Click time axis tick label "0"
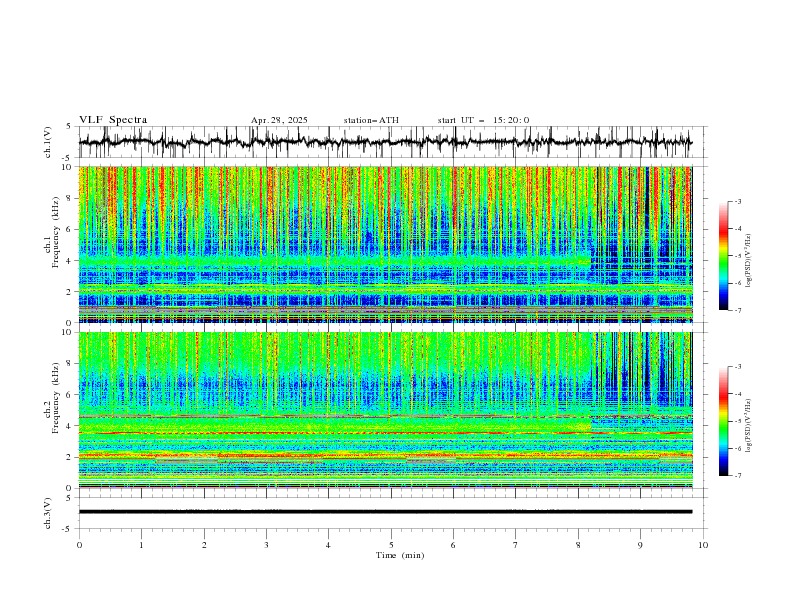The image size is (792, 612). pyautogui.click(x=79, y=545)
